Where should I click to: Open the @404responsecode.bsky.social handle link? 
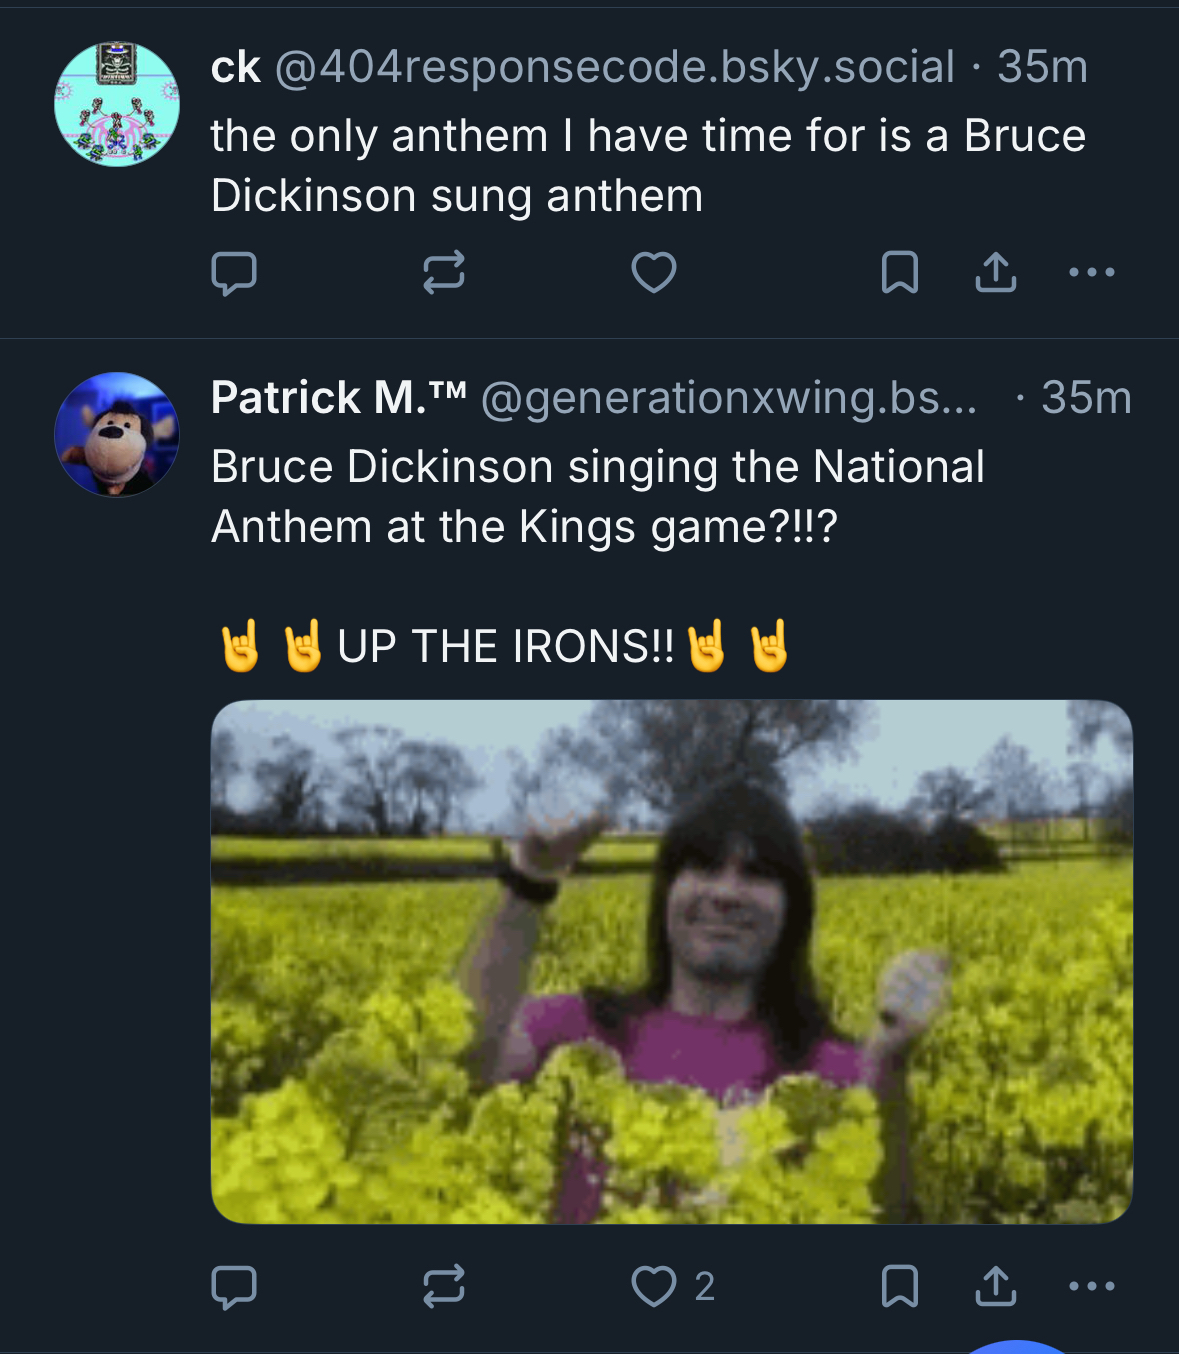(614, 67)
